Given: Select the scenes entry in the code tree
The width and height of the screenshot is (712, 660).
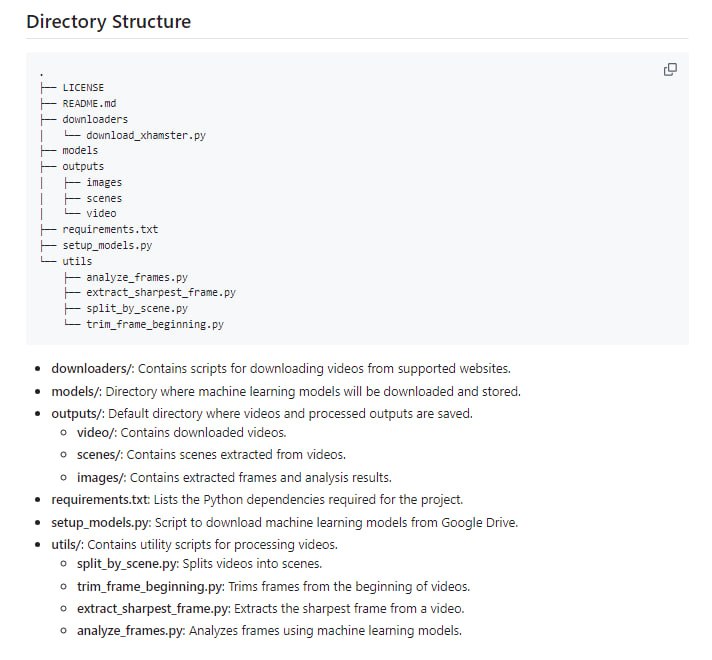Looking at the screenshot, I should click(104, 198).
